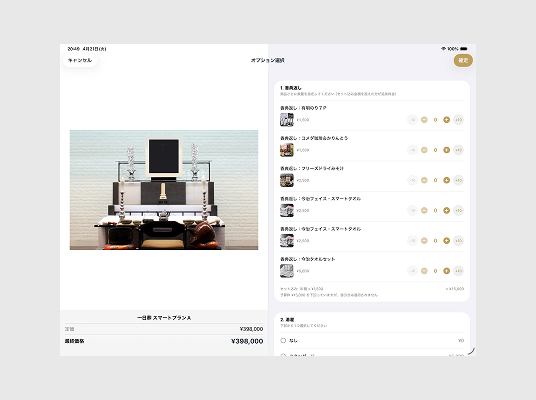This screenshot has height=400, width=536.
Task: Open the フリーズドライみそ汁 product thumbnail
Action: pyautogui.click(x=287, y=180)
